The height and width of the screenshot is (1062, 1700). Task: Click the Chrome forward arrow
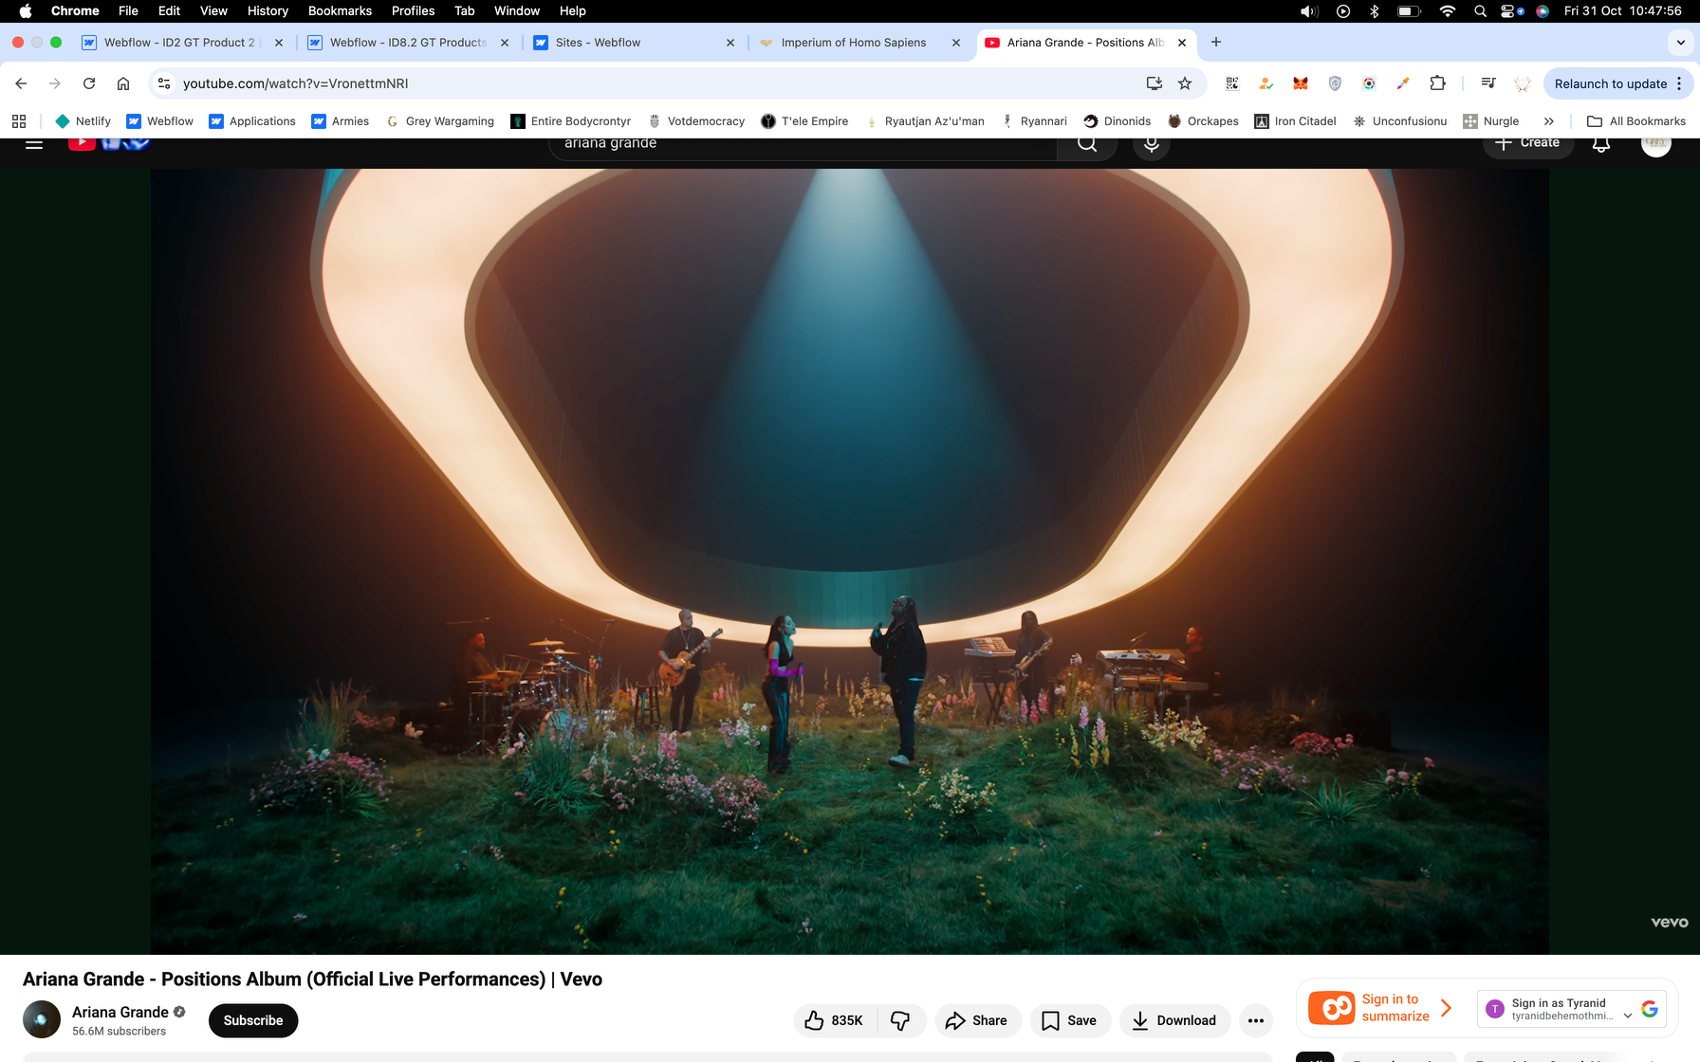[x=55, y=84]
